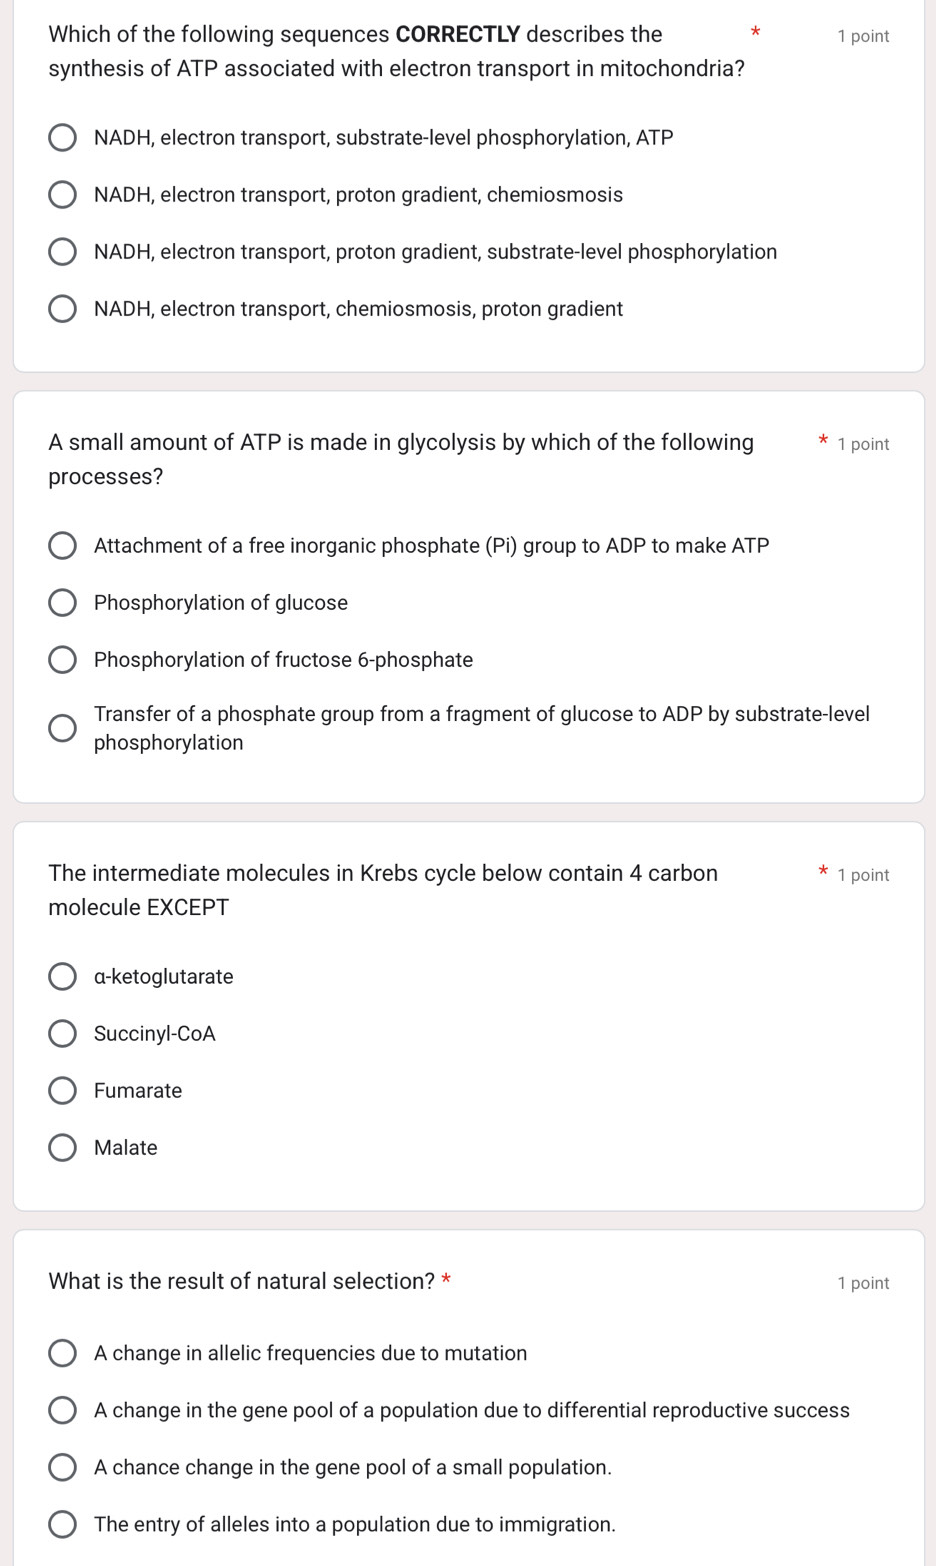Select the NADH, electron transport, substrate-level phosphorylation, ATP option
Screen dimensions: 936x1566
(x=62, y=137)
